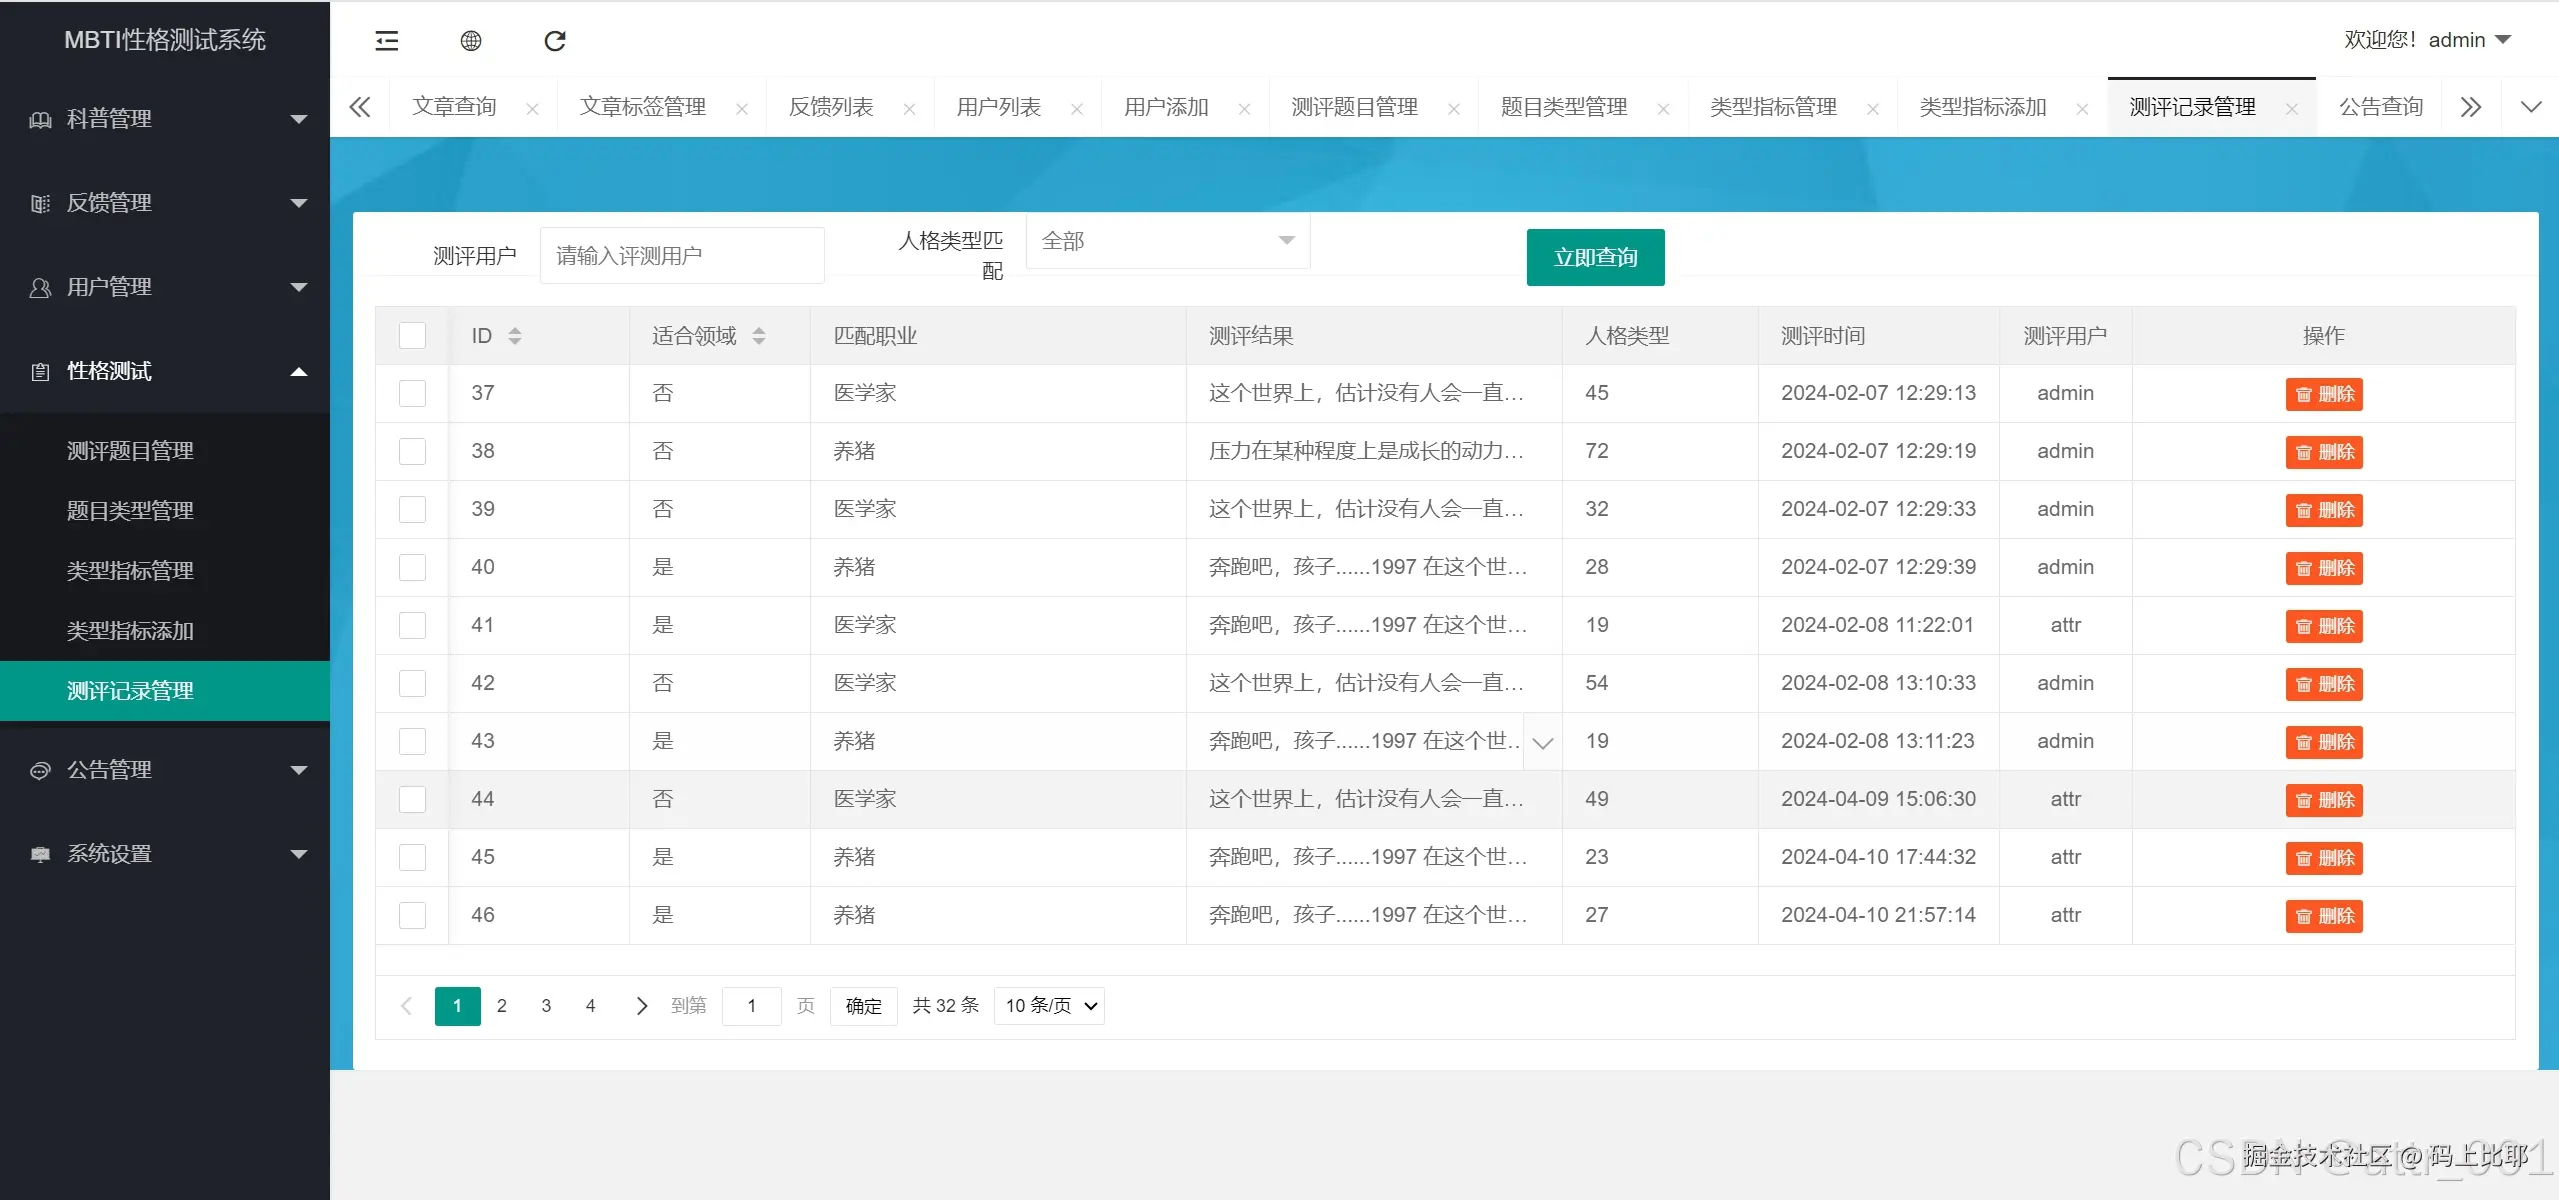Viewport: 2559px width, 1200px height.
Task: Open 题目类型管理 in the sidebar
Action: (165, 511)
